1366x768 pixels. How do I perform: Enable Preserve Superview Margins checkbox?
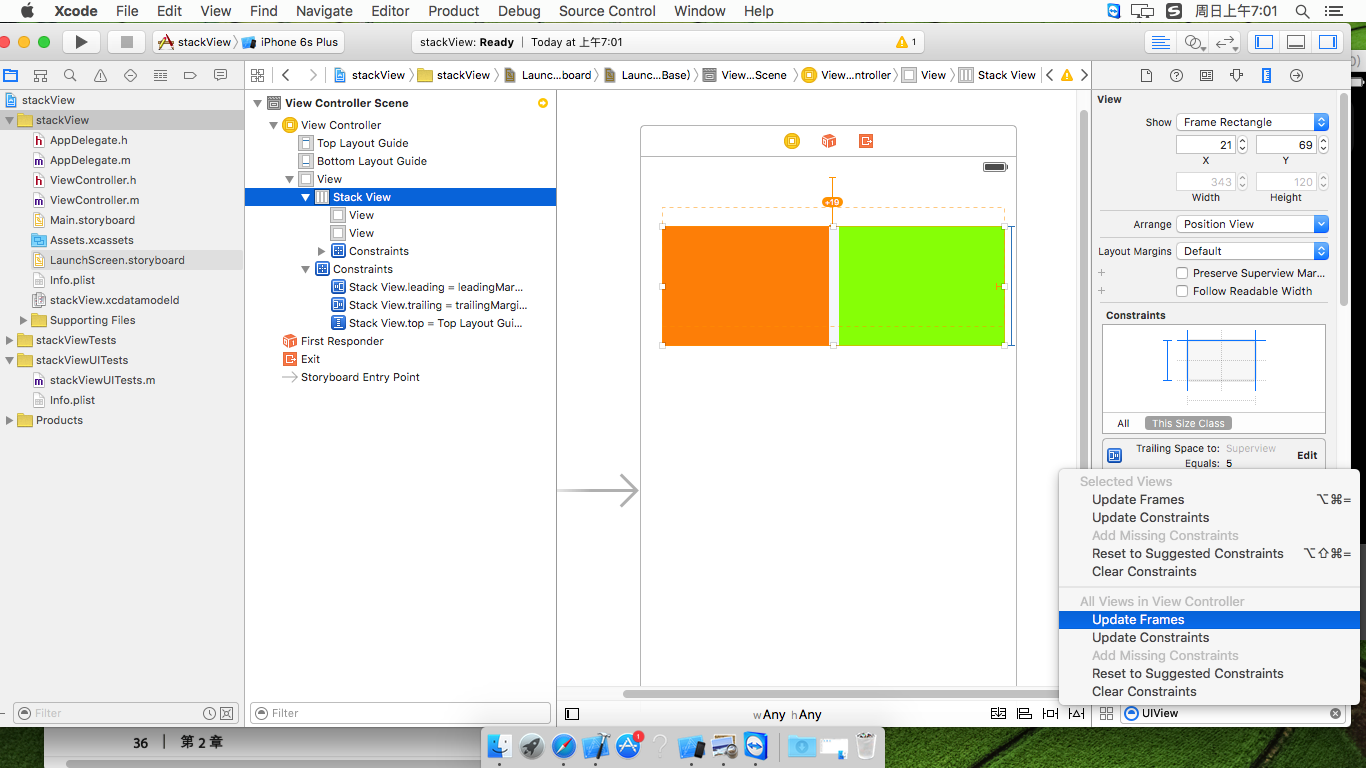coord(1182,273)
